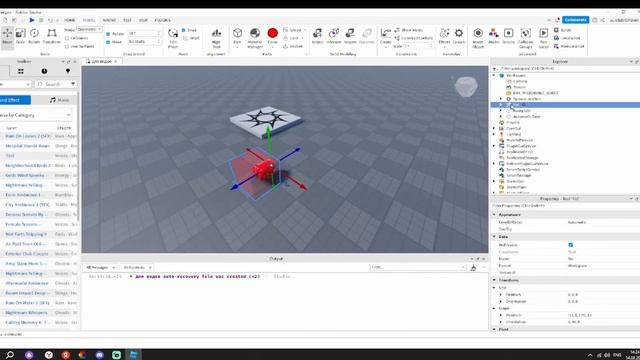
Task: Switch to the TEST ribbon tab
Action: tap(127, 20)
